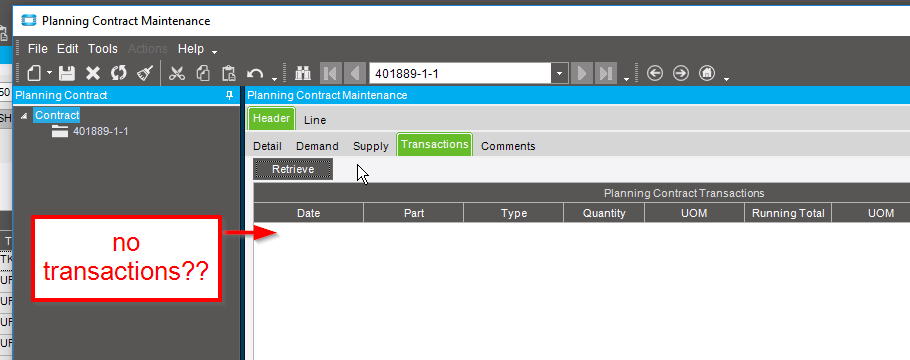This screenshot has height=360, width=910.
Task: Open the Transactions sub-tab
Action: click(435, 145)
